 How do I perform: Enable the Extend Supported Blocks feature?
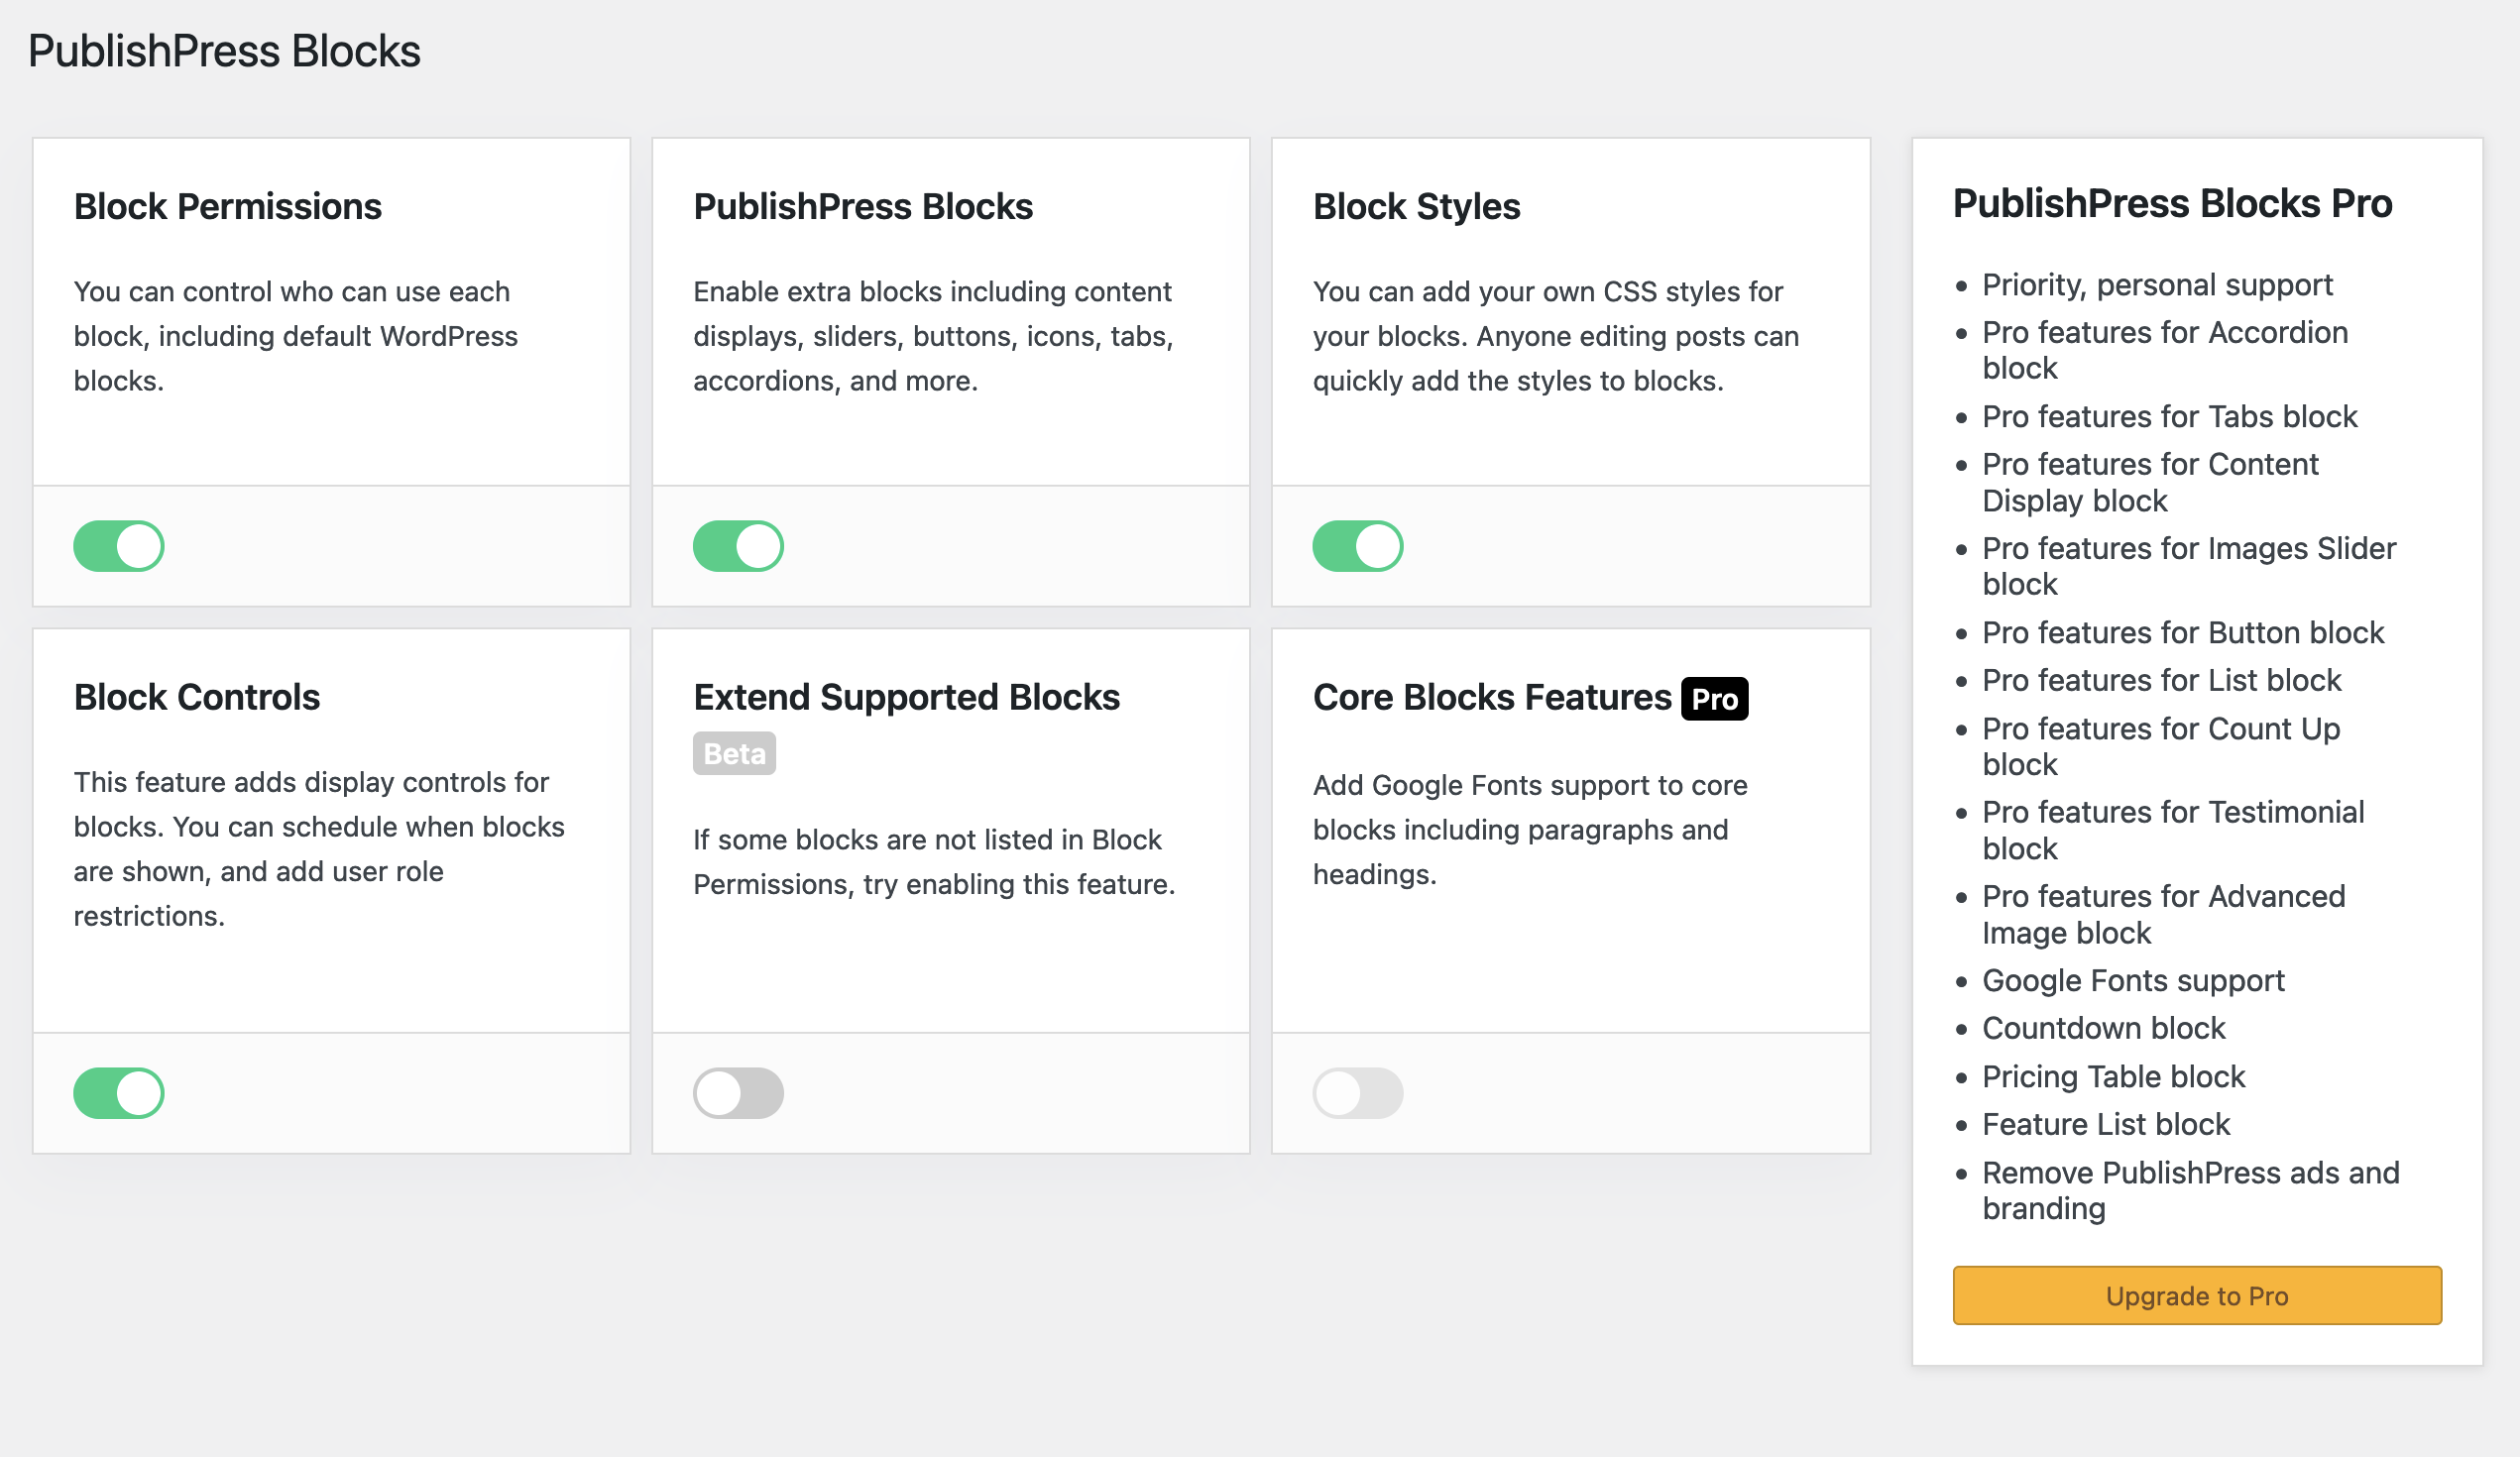click(x=738, y=1092)
